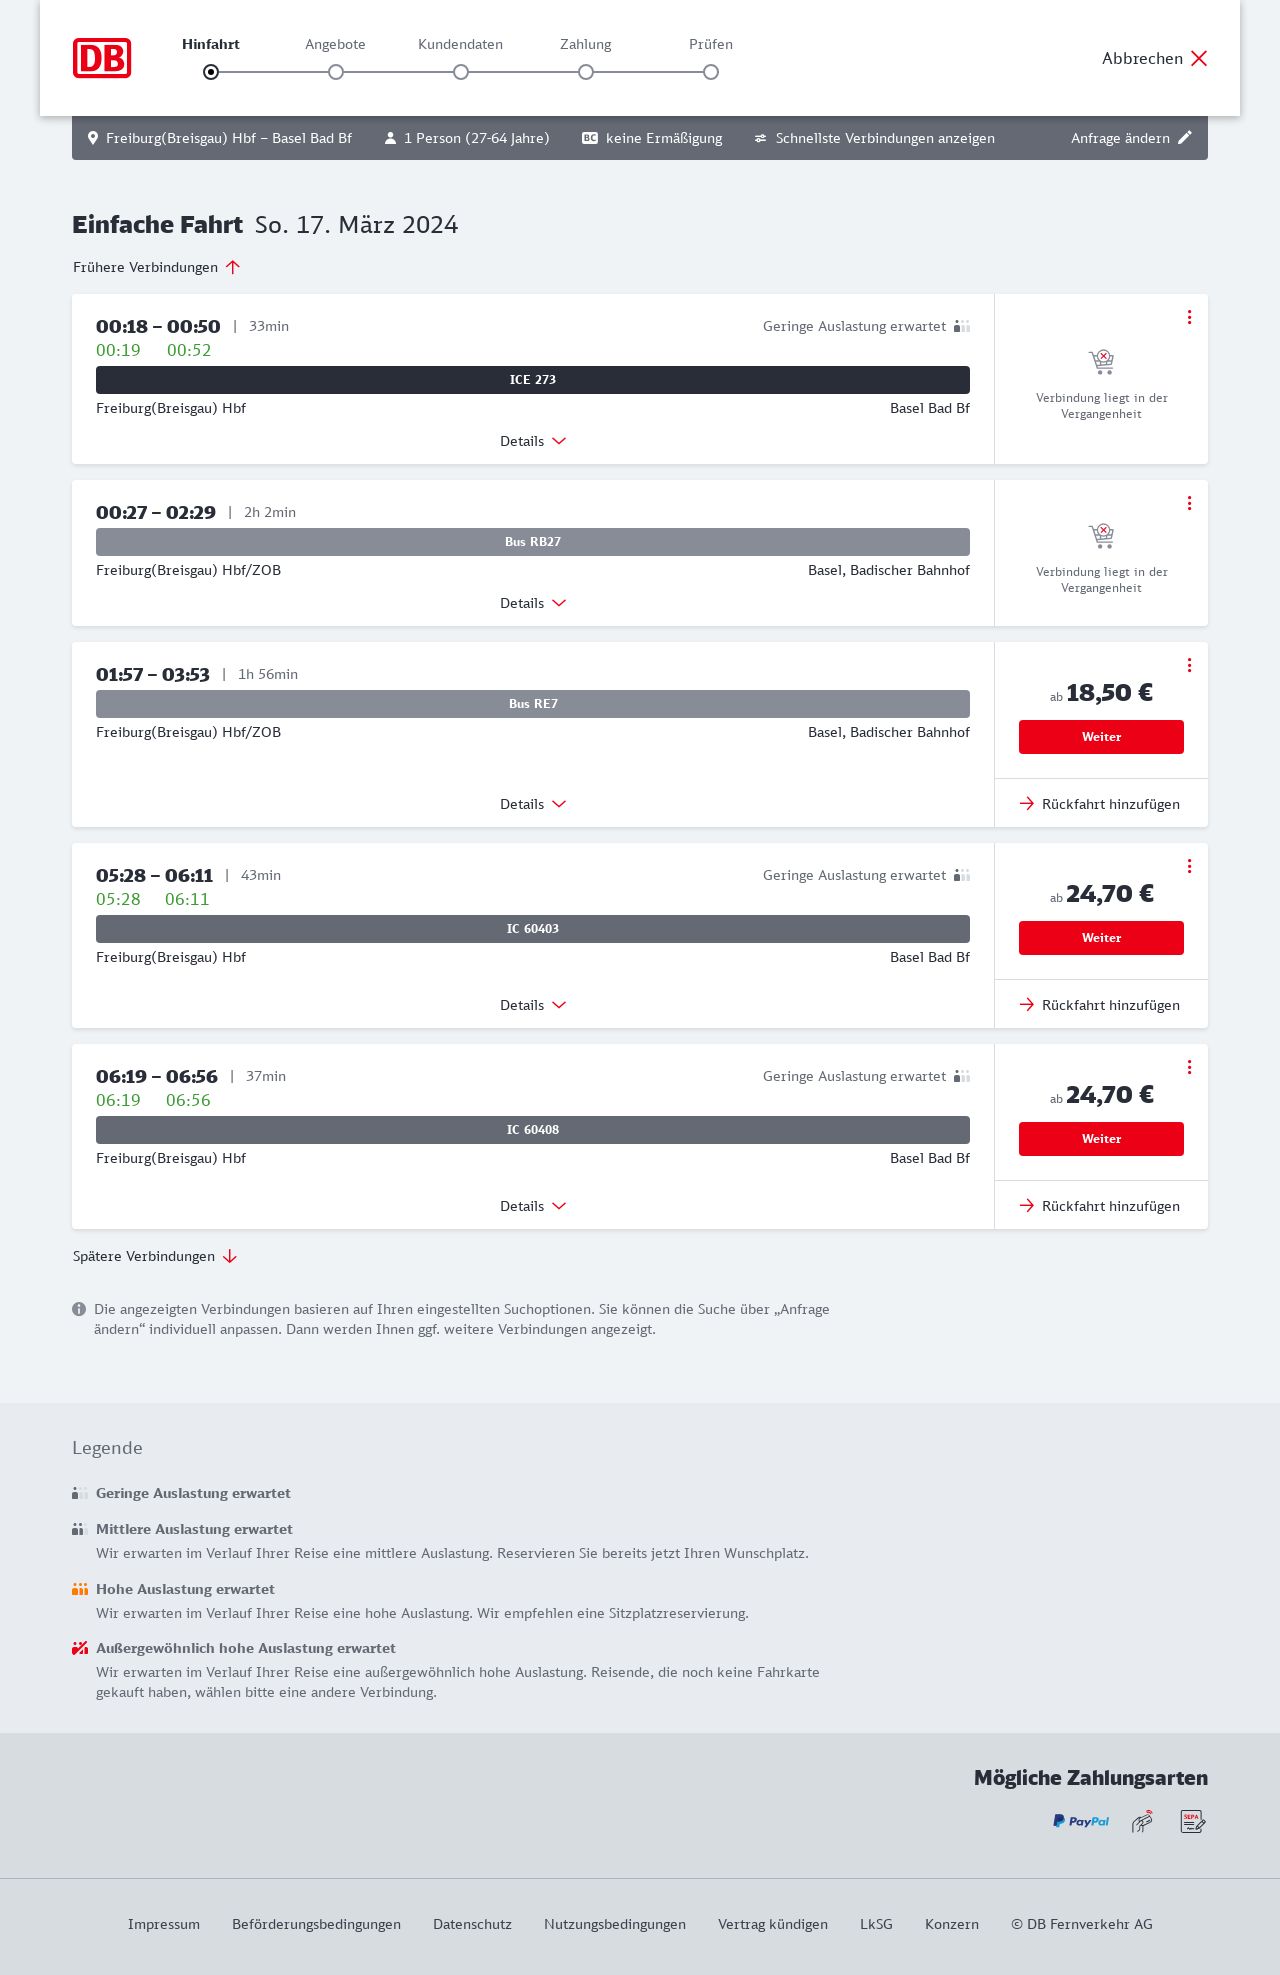Open three-dot menu for ICE 273 connection

[x=1189, y=317]
